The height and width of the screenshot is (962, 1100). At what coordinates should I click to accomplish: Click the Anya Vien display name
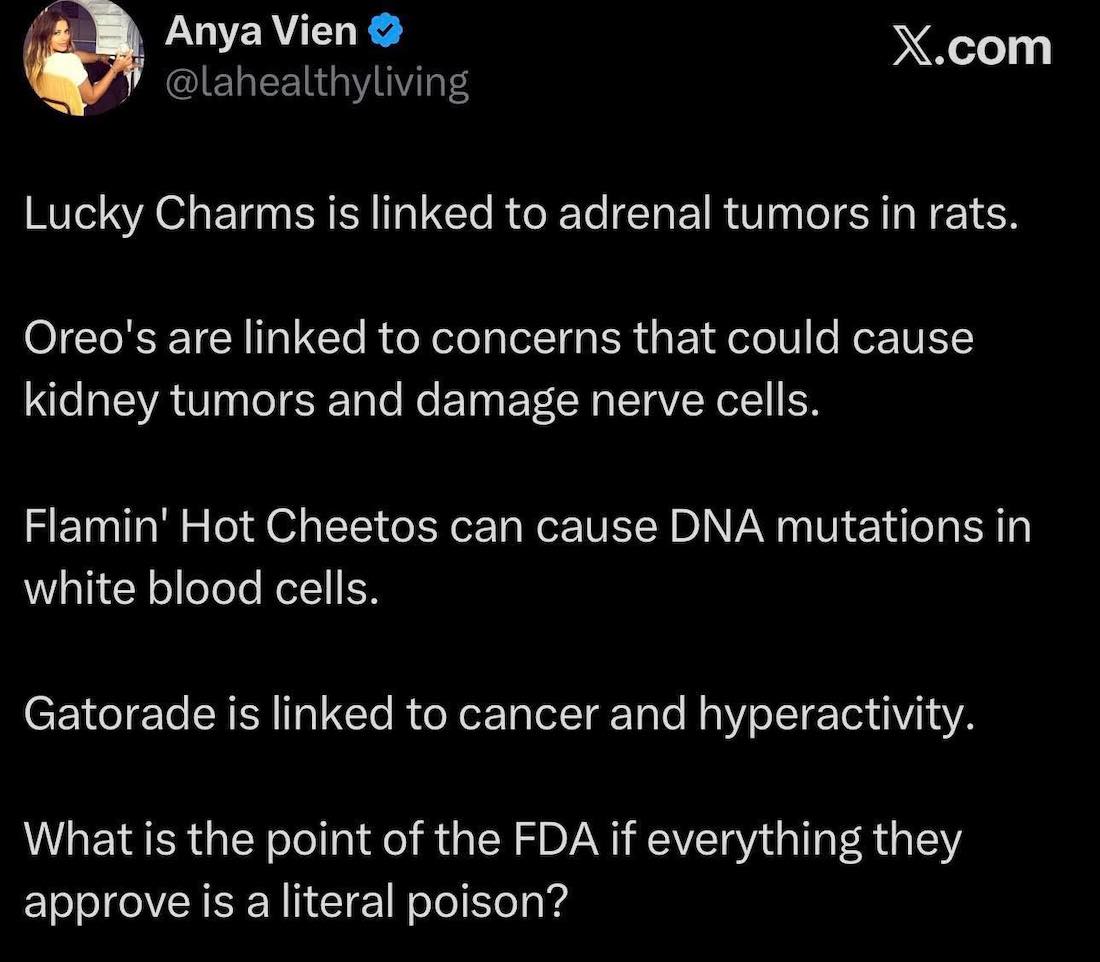[260, 33]
